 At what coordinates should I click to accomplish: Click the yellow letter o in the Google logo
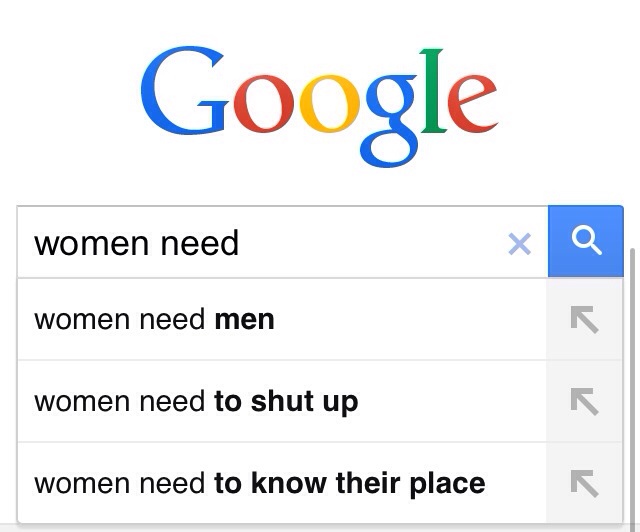tap(329, 104)
